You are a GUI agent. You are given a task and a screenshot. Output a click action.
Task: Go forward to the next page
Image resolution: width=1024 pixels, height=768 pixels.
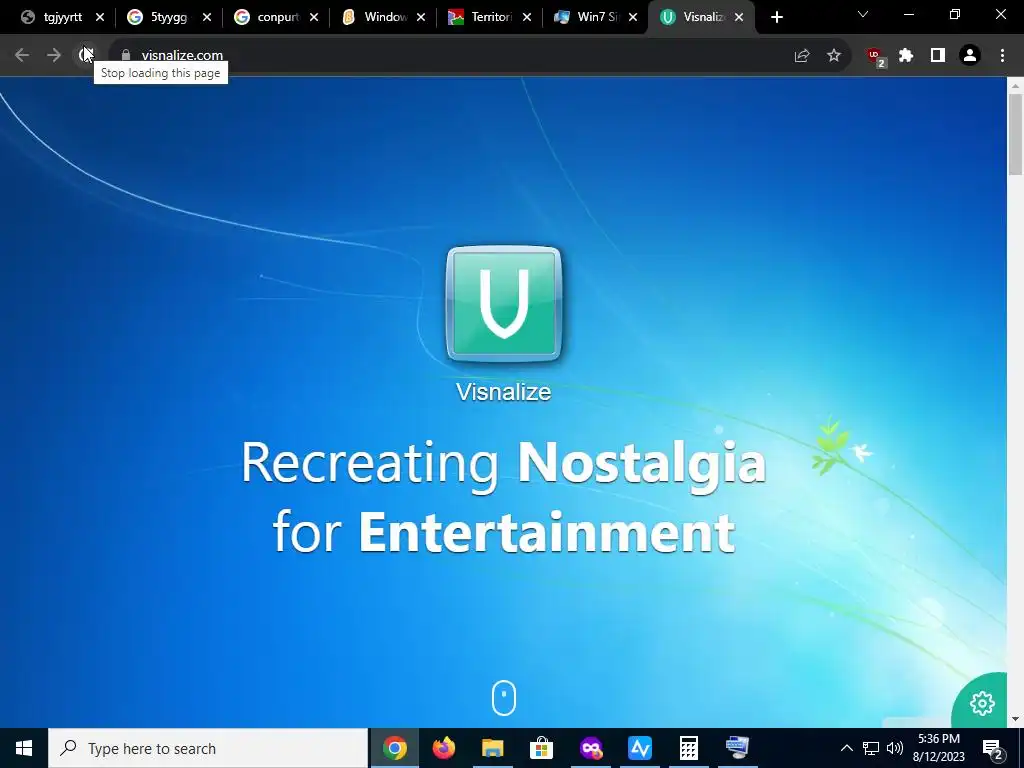pos(54,55)
